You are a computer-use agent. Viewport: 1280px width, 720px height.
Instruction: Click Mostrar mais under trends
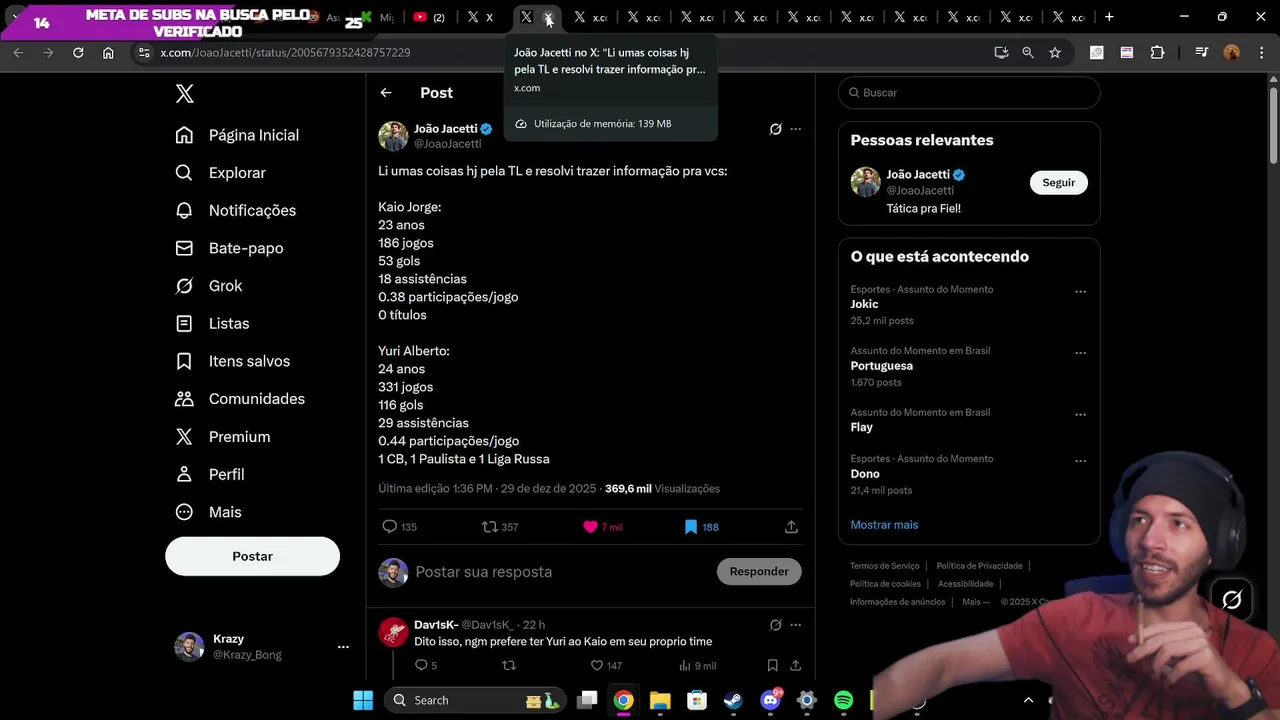(884, 525)
